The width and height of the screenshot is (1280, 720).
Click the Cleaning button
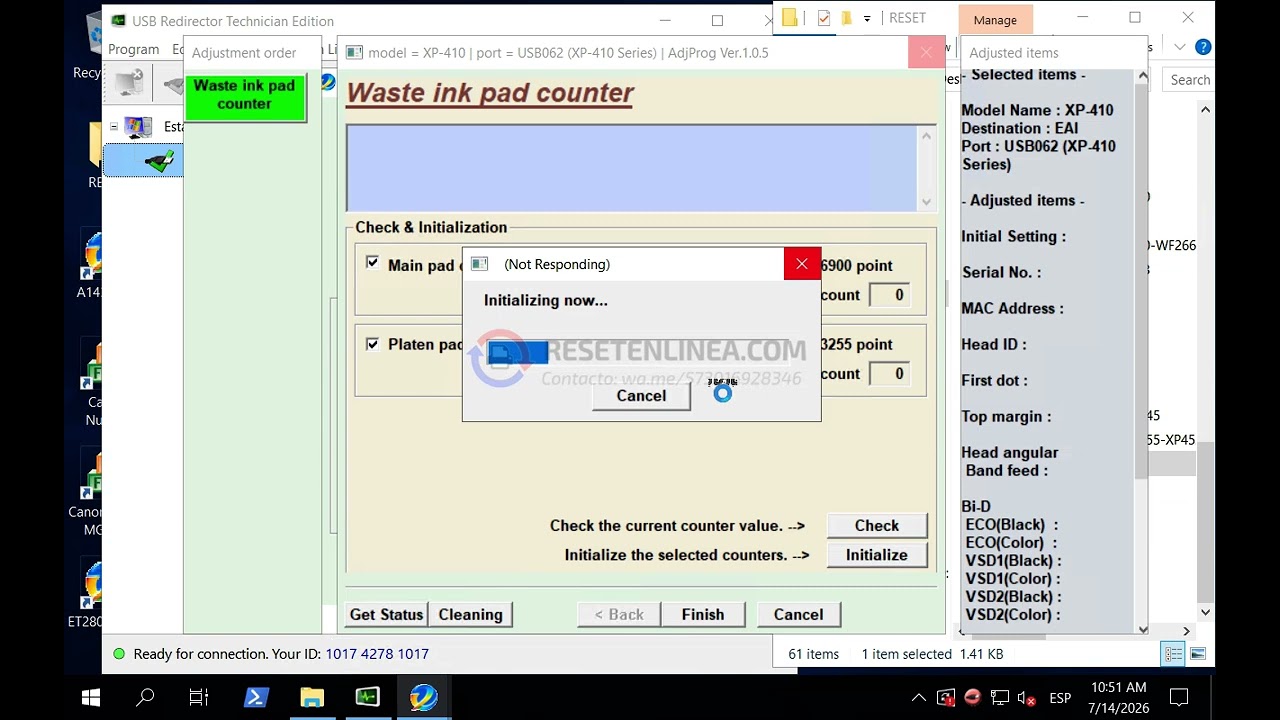pyautogui.click(x=470, y=615)
